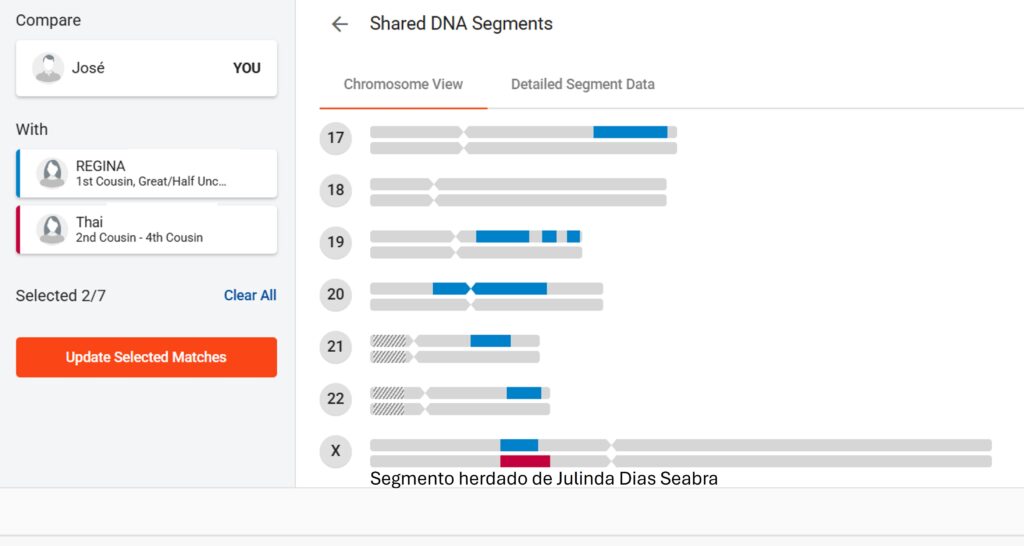The image size is (1024, 546).
Task: Click the chromosome 17 number badge
Action: pyautogui.click(x=336, y=138)
